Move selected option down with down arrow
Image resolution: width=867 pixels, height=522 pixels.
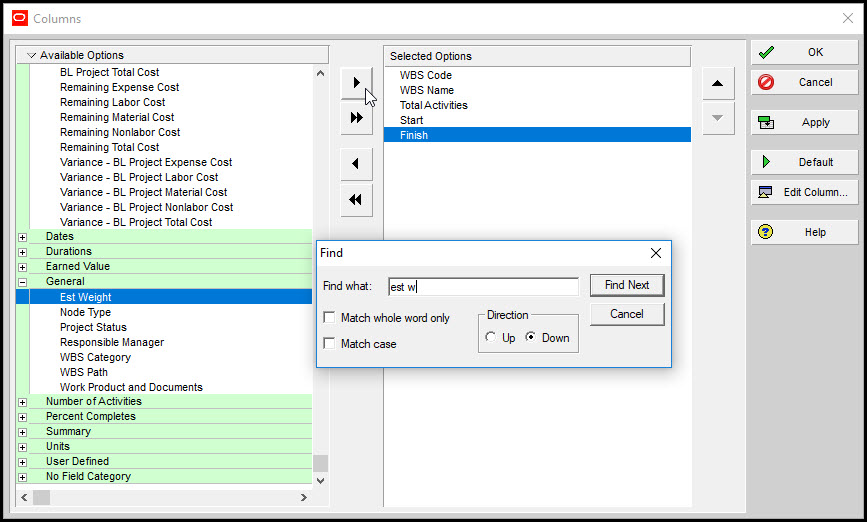[x=716, y=118]
